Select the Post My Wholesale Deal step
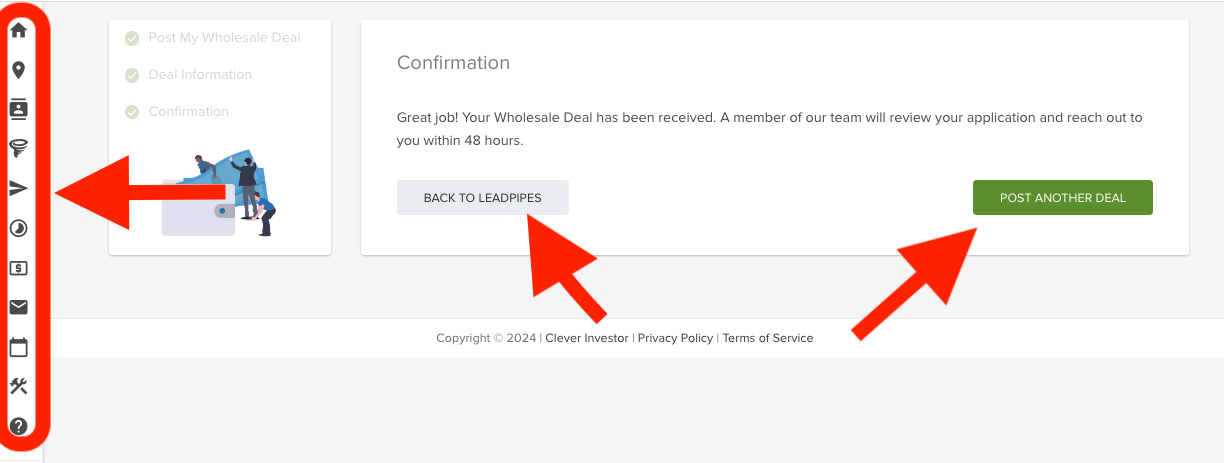 point(213,38)
